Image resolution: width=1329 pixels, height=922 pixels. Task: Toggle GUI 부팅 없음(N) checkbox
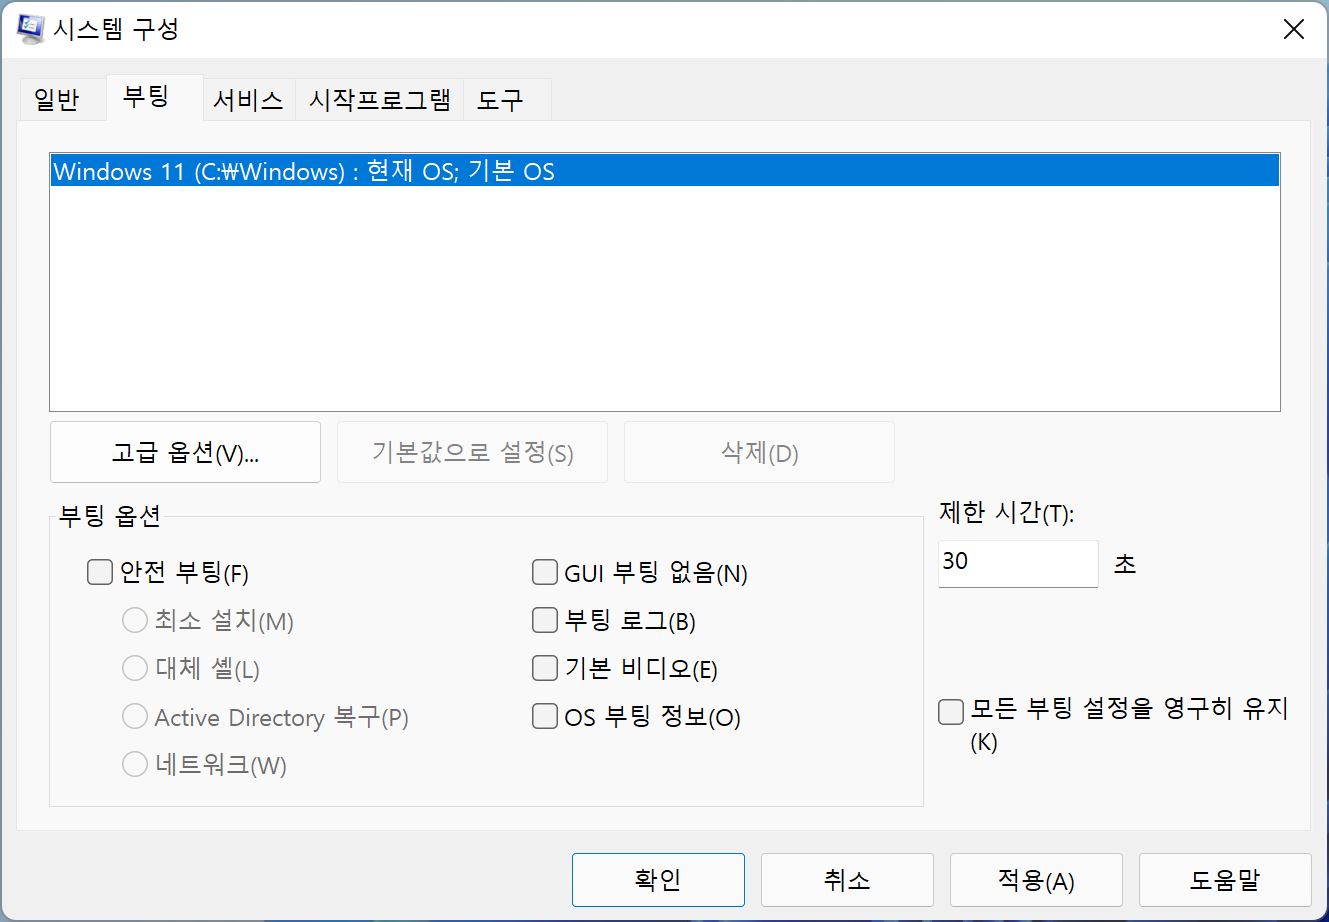click(x=545, y=572)
